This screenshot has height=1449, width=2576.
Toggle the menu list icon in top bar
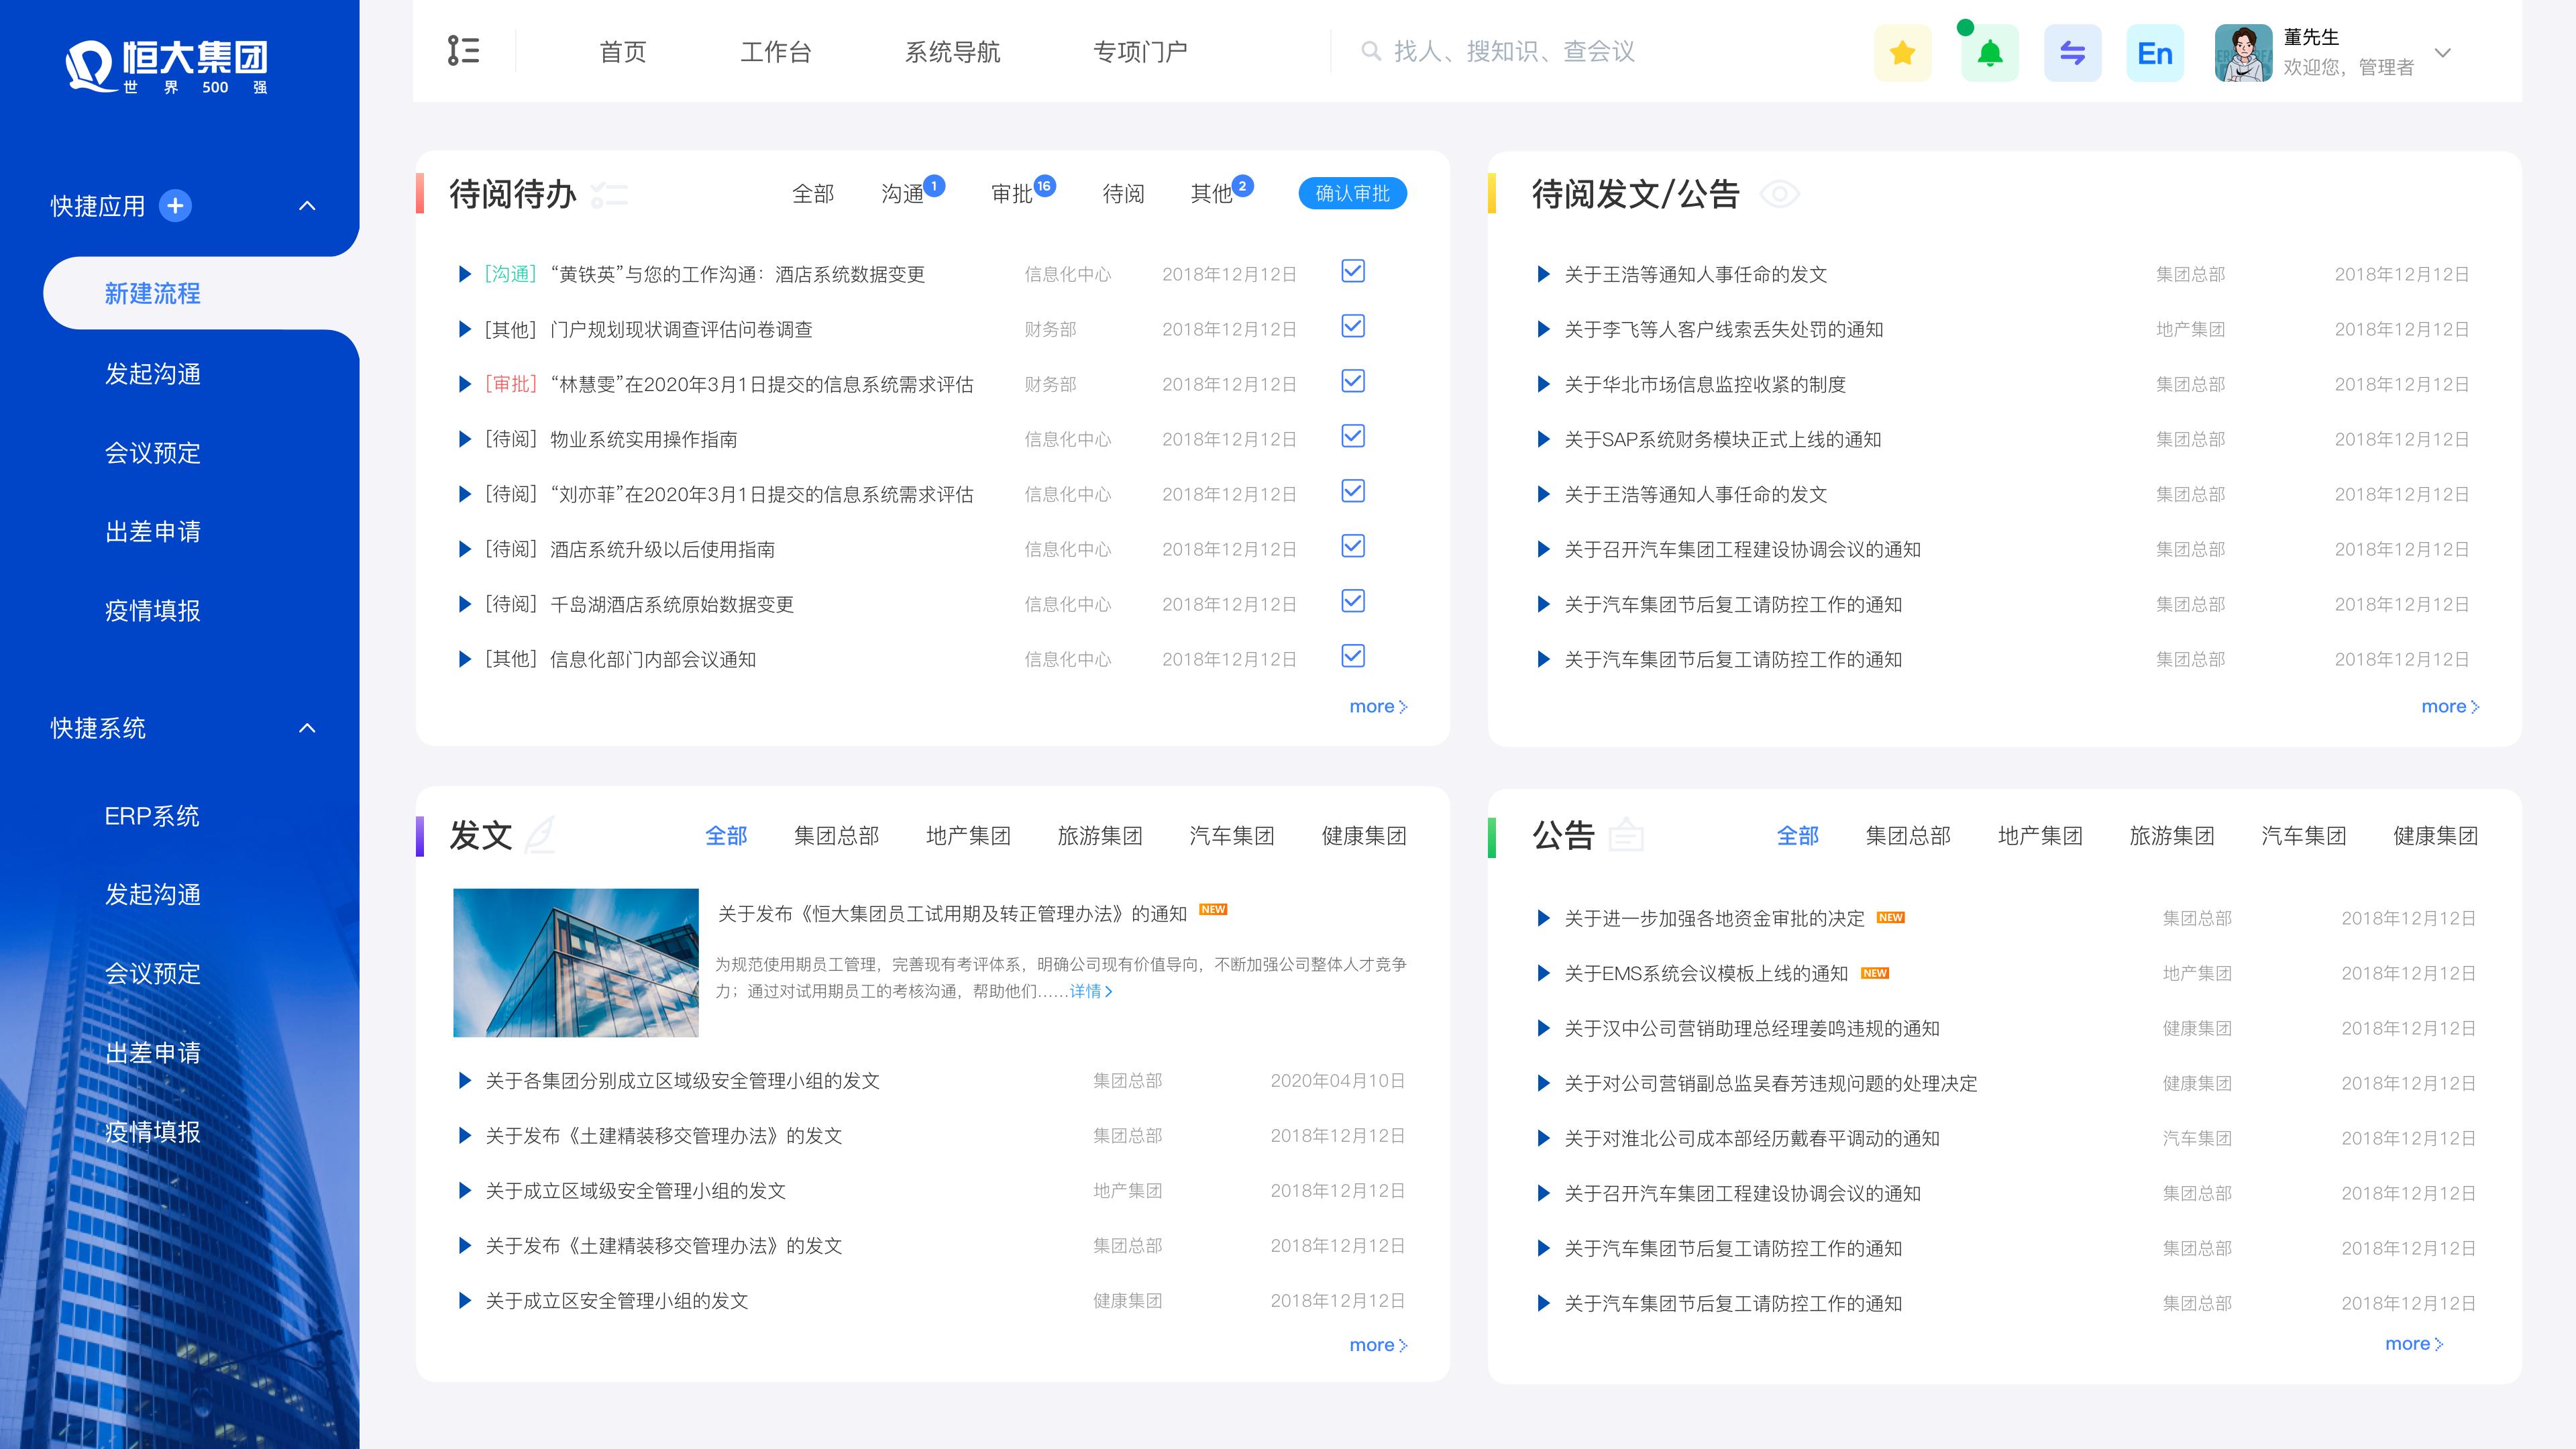(x=463, y=51)
